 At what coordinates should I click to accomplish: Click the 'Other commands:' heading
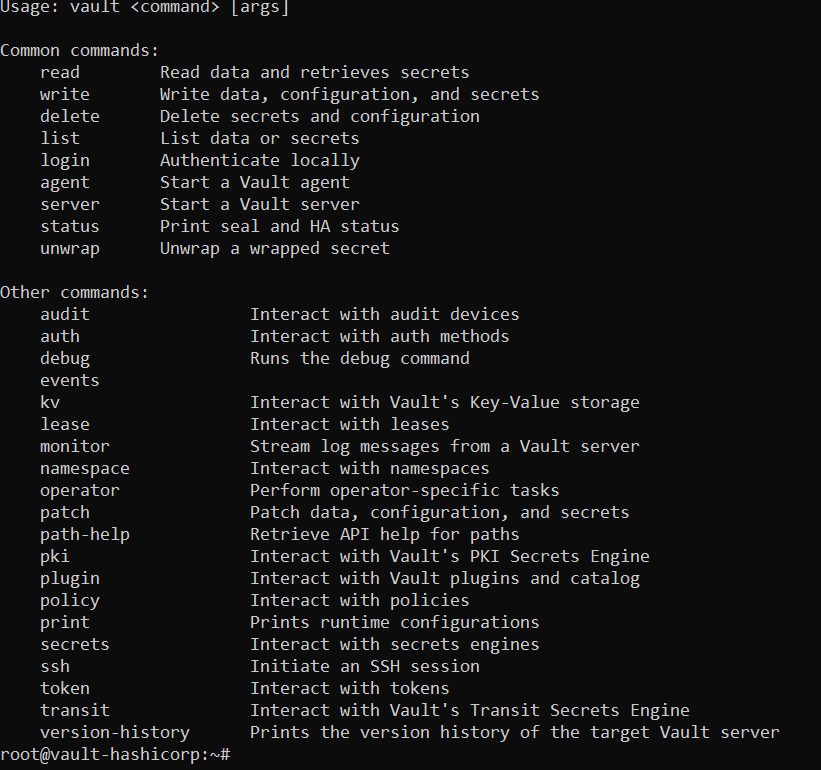[75, 292]
